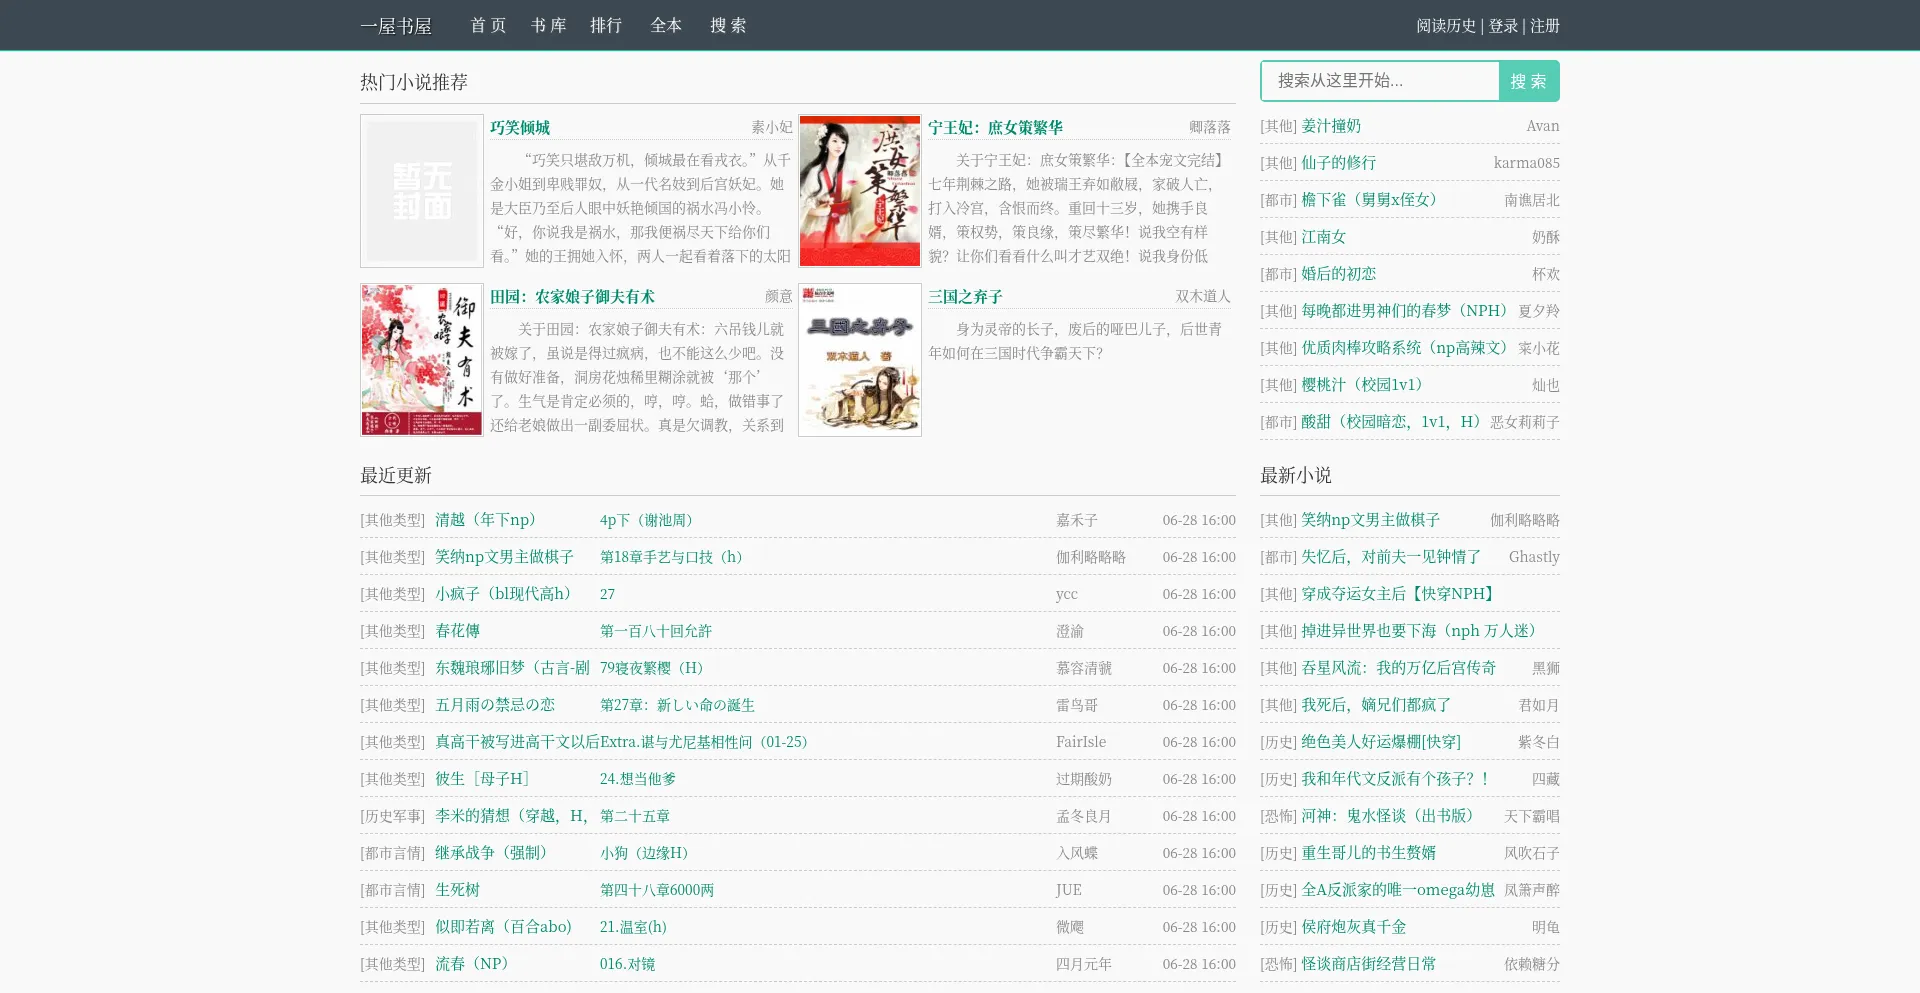The width and height of the screenshot is (1920, 993).
Task: Open 怪谈商店街经营日常 link
Action: tap(1368, 964)
